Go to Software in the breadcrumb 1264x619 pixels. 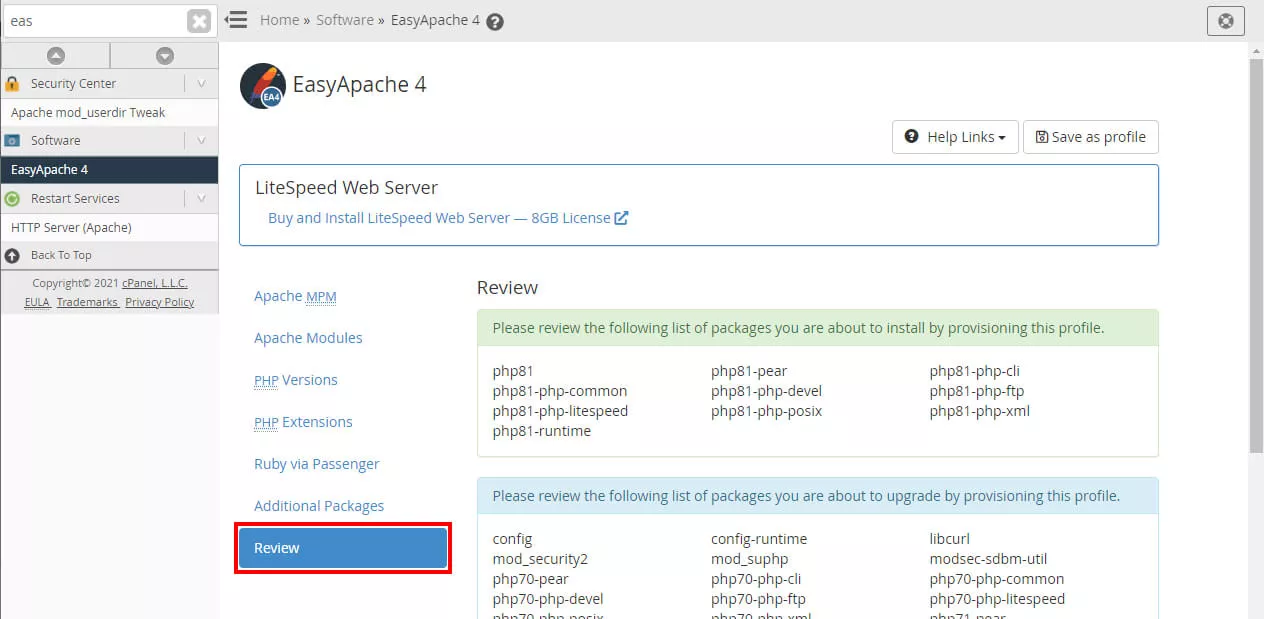click(x=345, y=20)
